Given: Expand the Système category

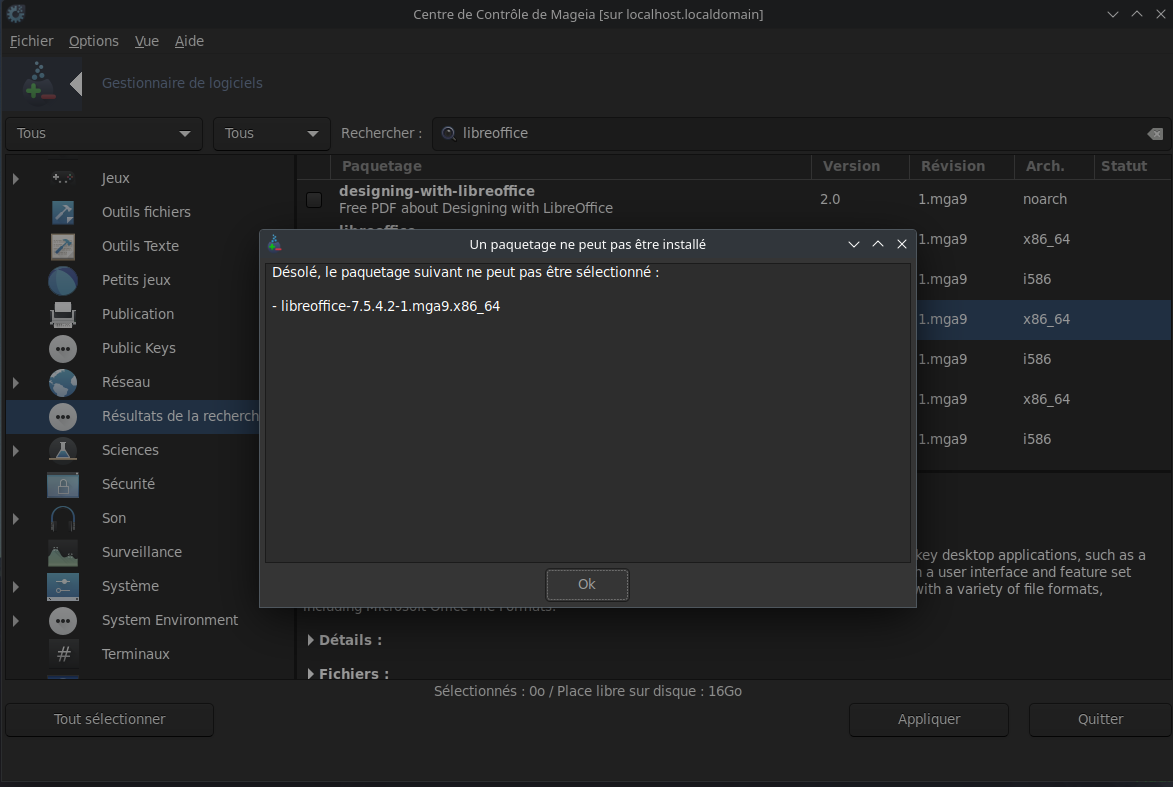Looking at the screenshot, I should pyautogui.click(x=16, y=587).
